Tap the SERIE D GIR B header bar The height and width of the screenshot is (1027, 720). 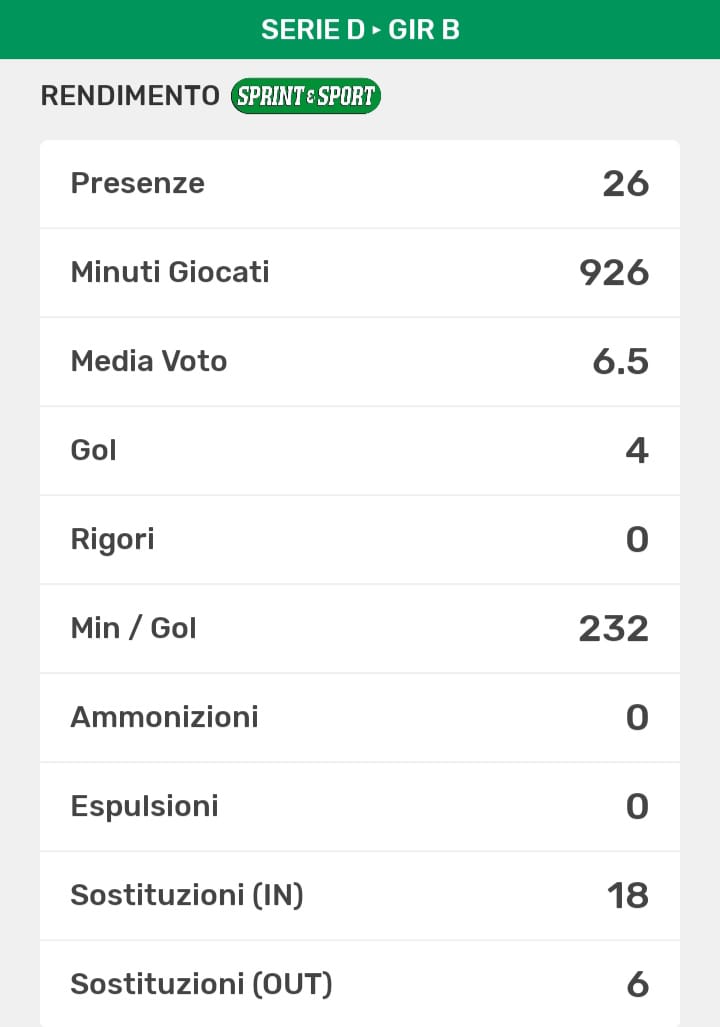pos(360,30)
